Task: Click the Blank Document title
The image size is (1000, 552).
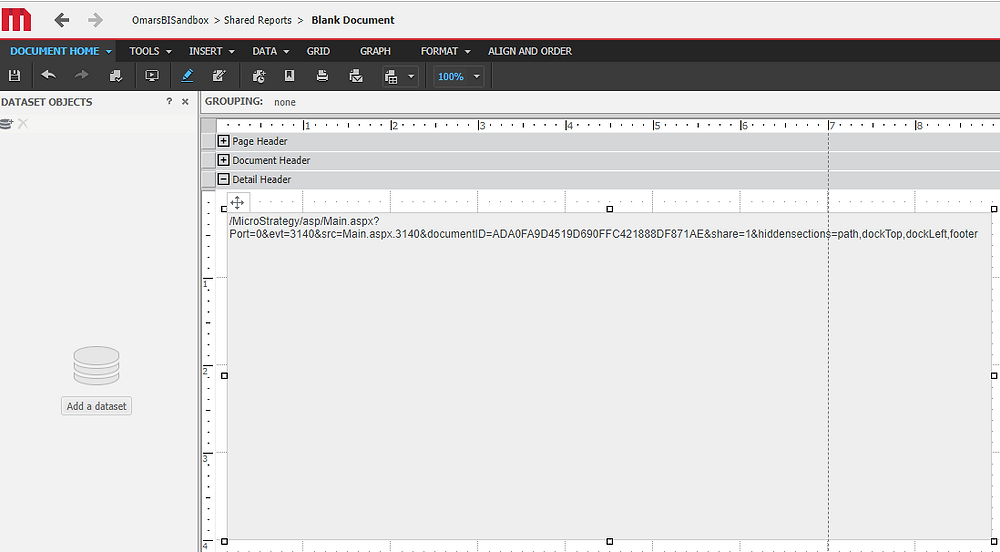Action: click(353, 20)
